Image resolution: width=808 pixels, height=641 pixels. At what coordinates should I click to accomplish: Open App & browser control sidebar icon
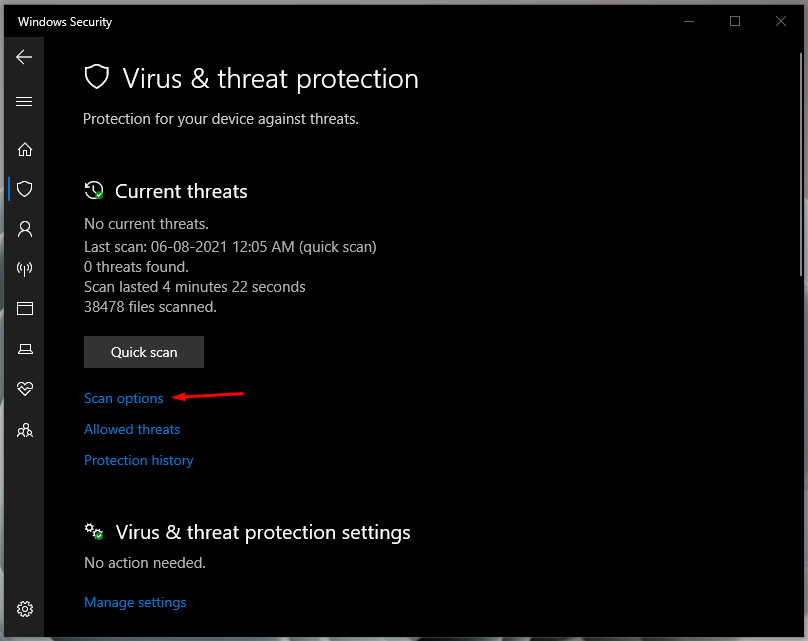(25, 308)
